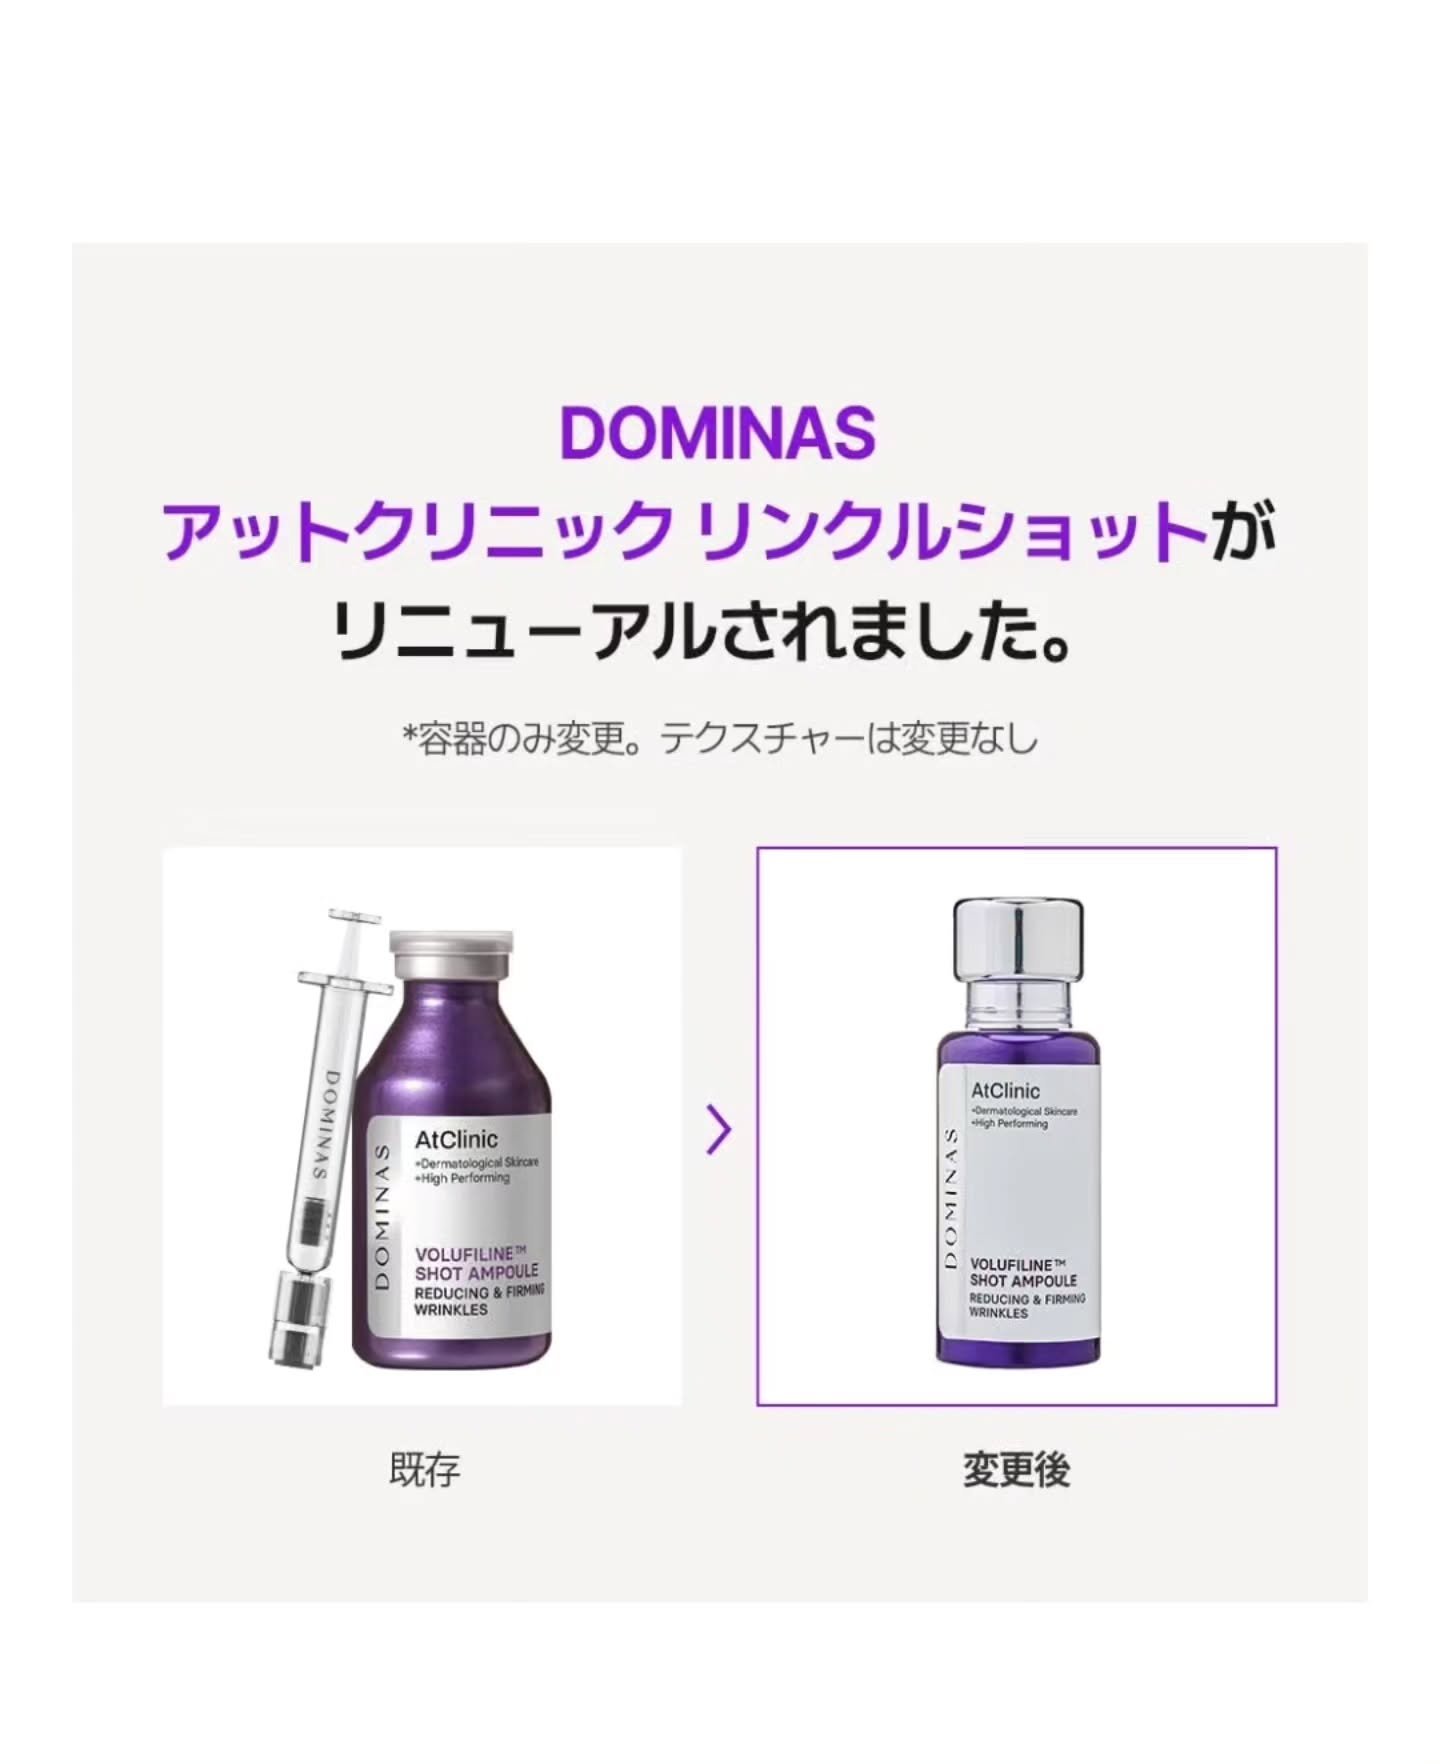Click VOLUFILINE SHOT AMPOULE text on new bottle
Image resolution: width=1440 pixels, height=1764 pixels.
click(x=1023, y=1273)
